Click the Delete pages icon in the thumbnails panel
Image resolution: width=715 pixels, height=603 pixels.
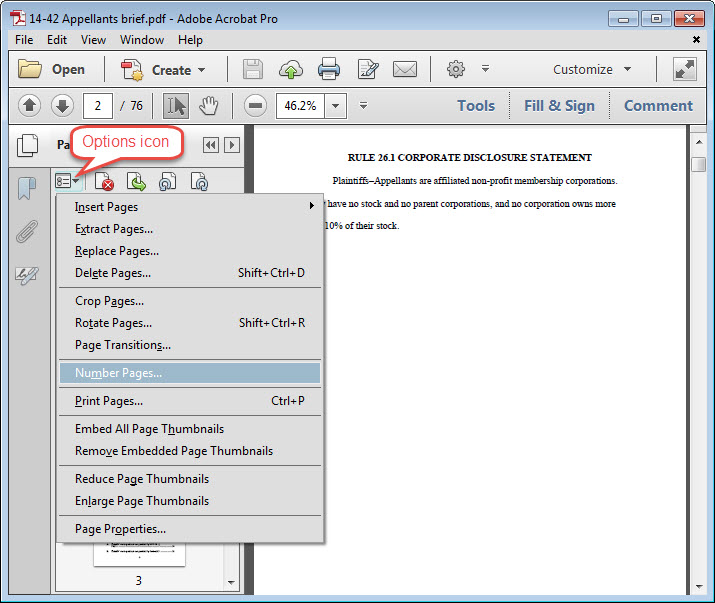(x=104, y=182)
